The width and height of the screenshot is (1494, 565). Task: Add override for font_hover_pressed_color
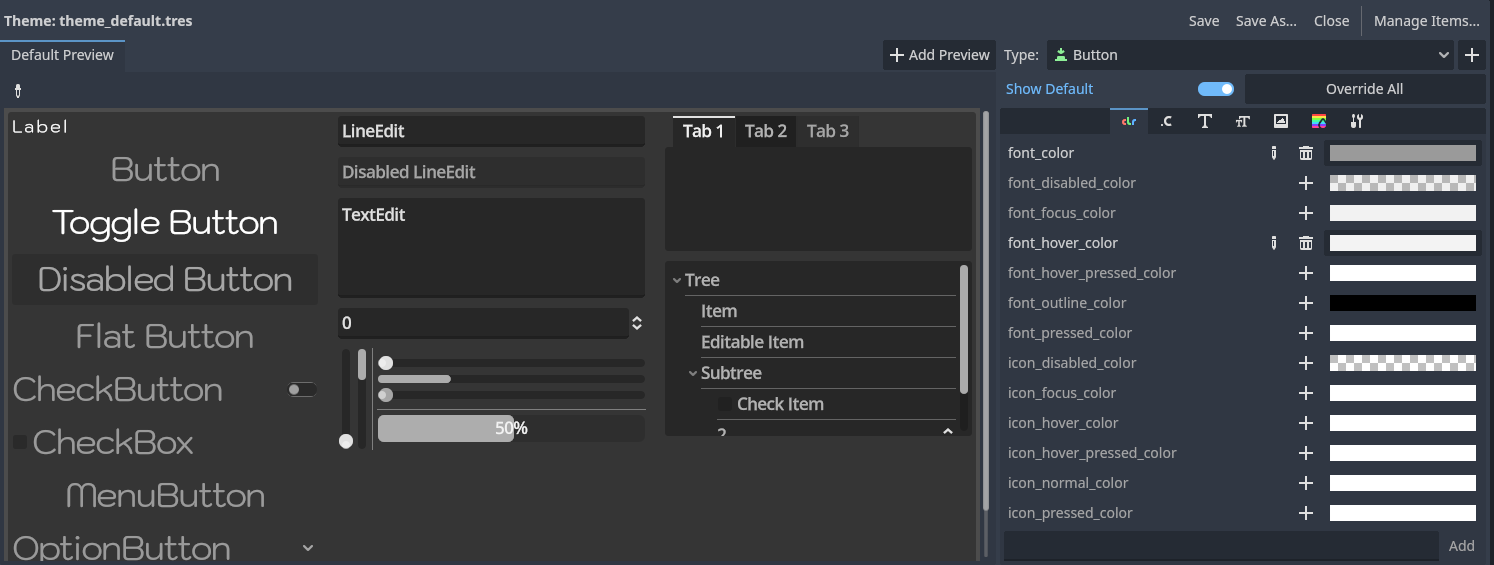[x=1305, y=273]
